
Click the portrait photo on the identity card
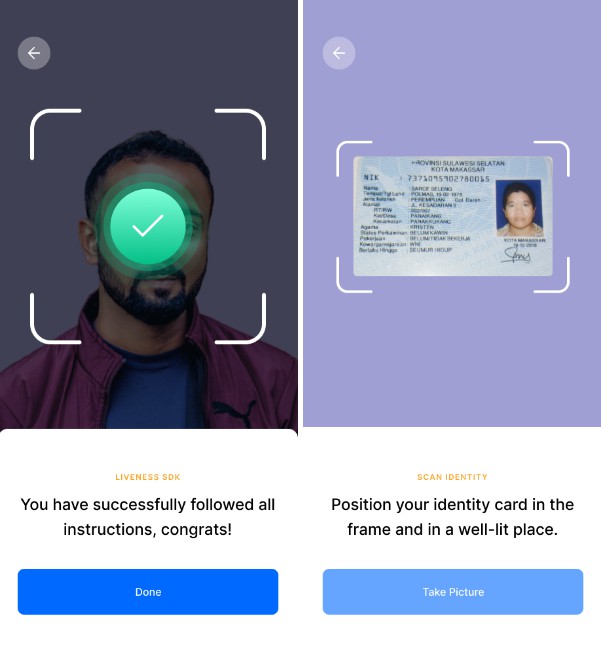[519, 207]
